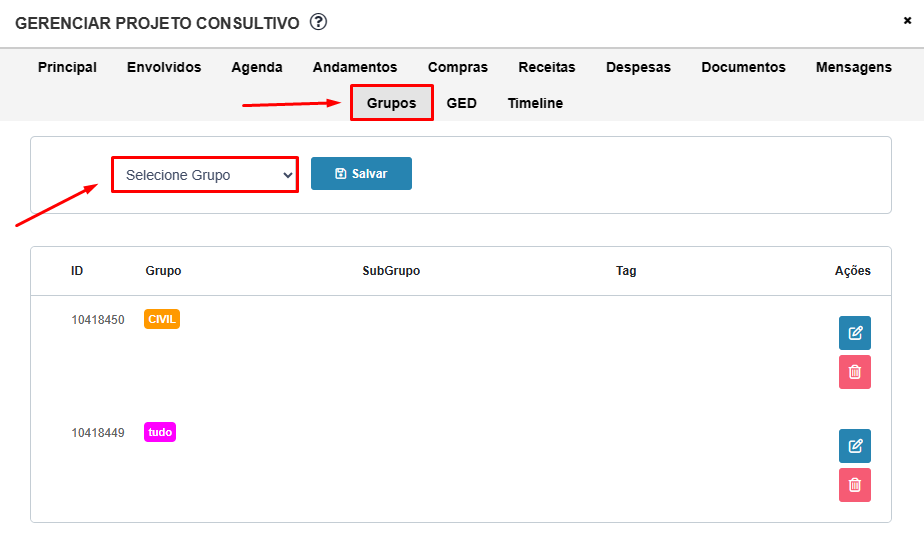Switch to the Principal tab

pyautogui.click(x=67, y=67)
